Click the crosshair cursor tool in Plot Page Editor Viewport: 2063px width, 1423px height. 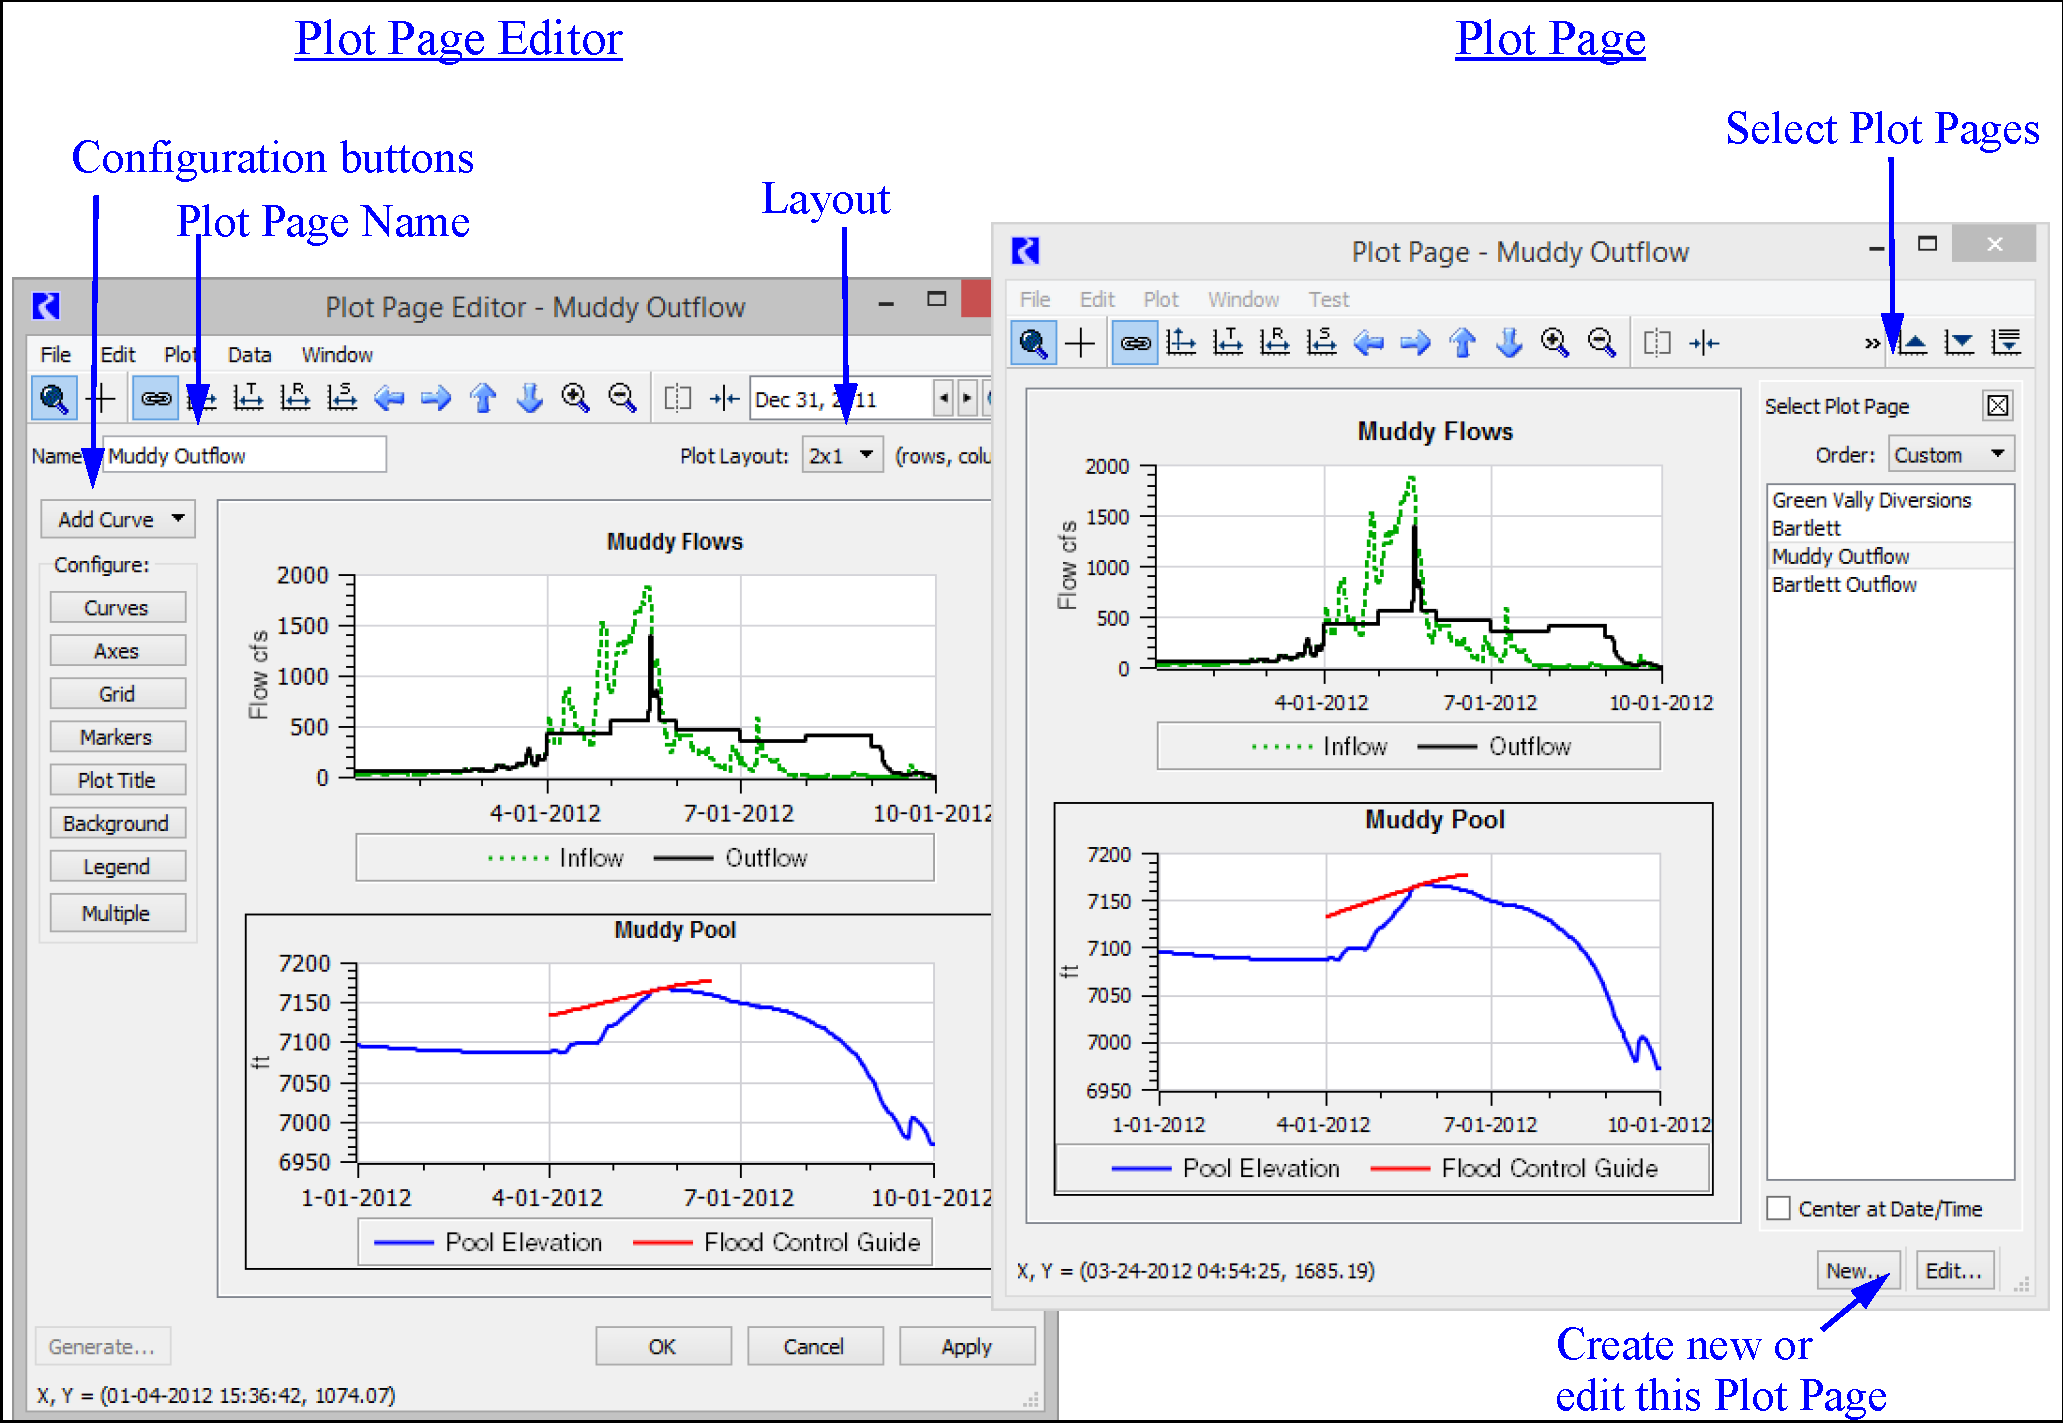(101, 399)
